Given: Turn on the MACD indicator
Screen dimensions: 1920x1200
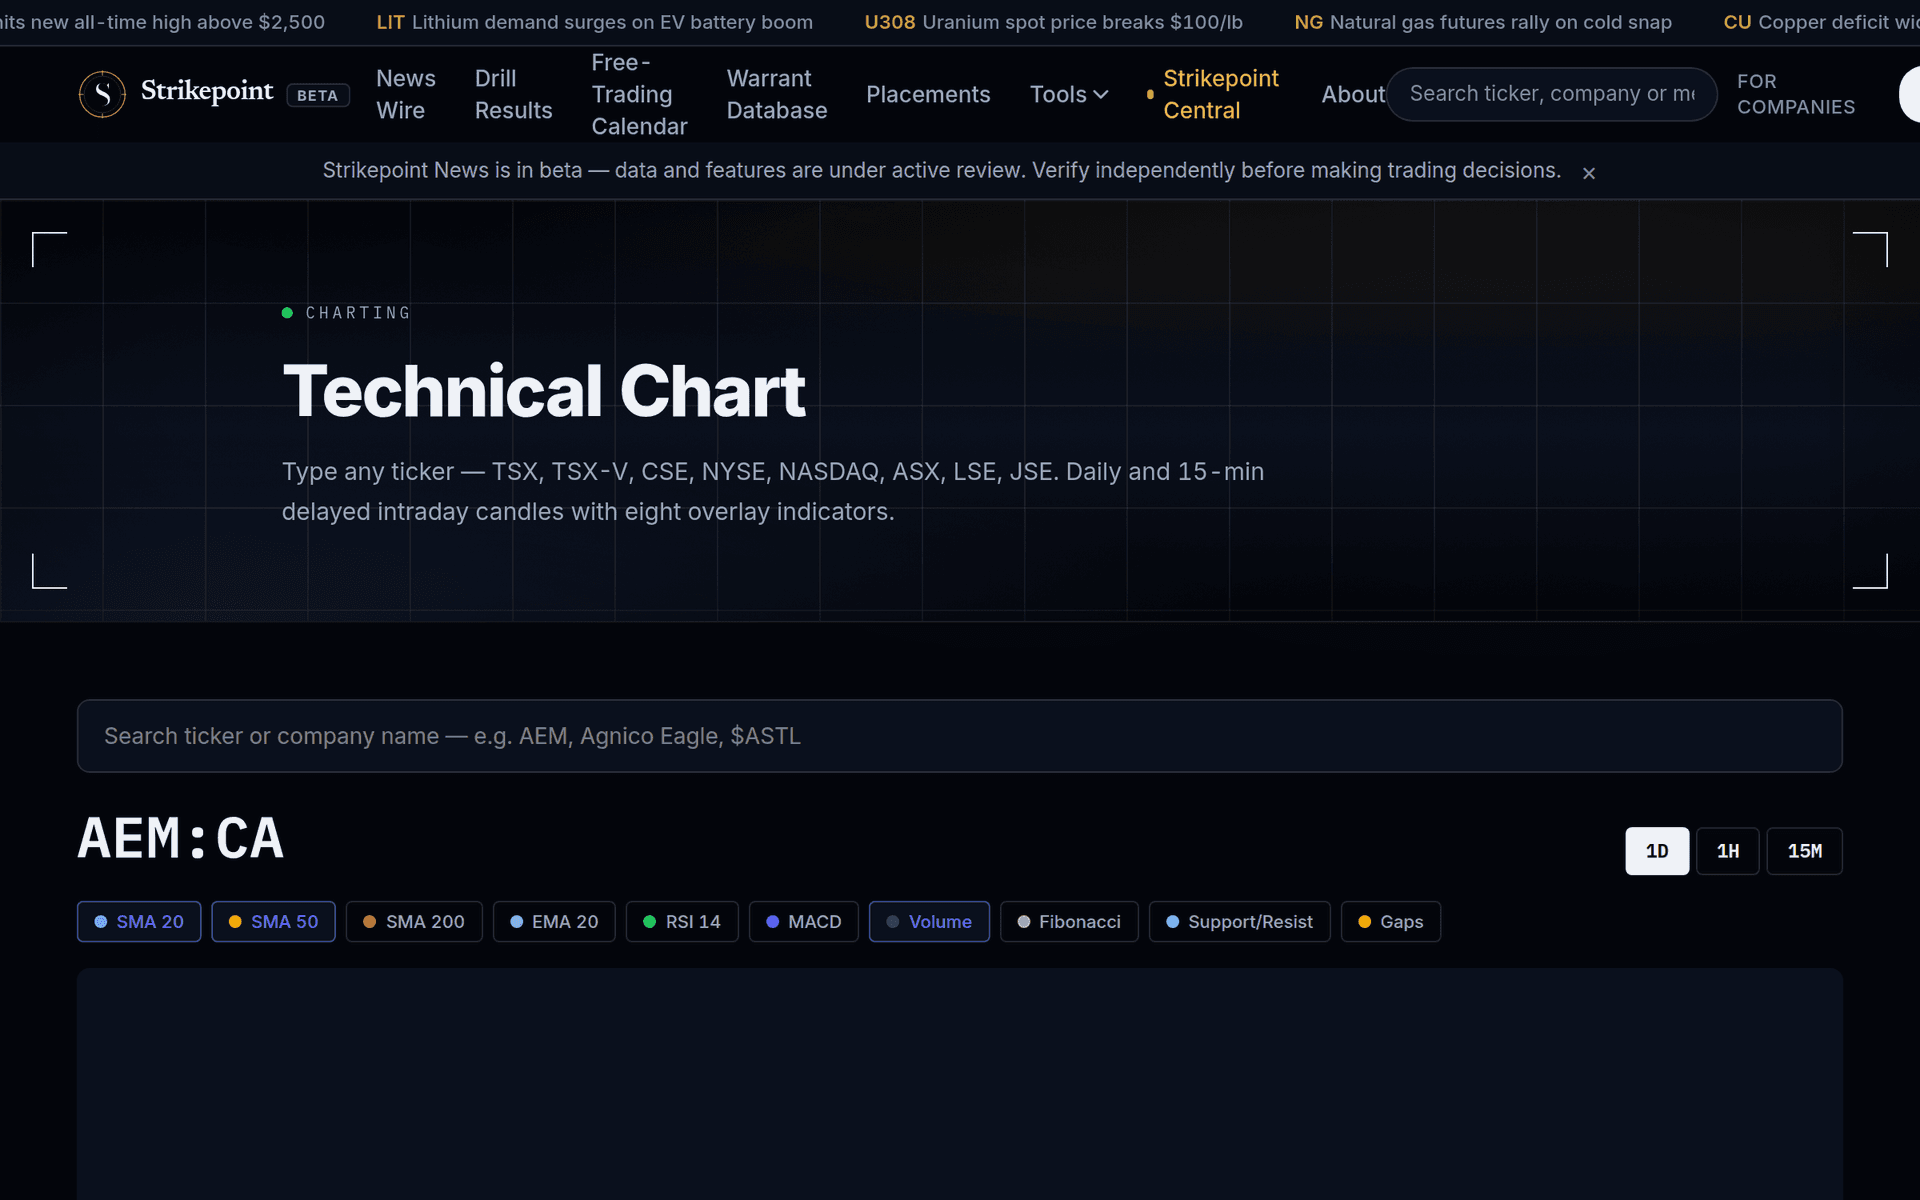Looking at the screenshot, I should 804,922.
